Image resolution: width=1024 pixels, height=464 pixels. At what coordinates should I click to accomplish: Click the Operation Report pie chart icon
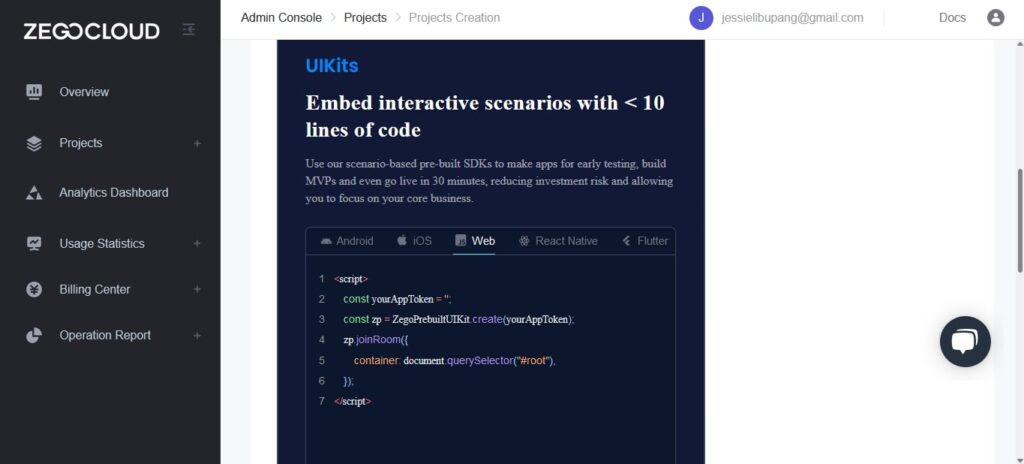34,335
